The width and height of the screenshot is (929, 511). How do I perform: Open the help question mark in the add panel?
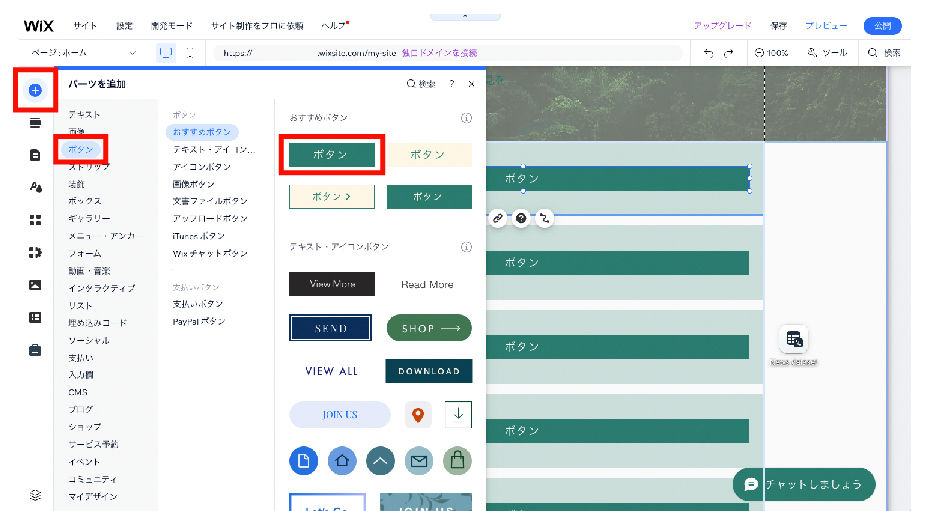click(451, 84)
